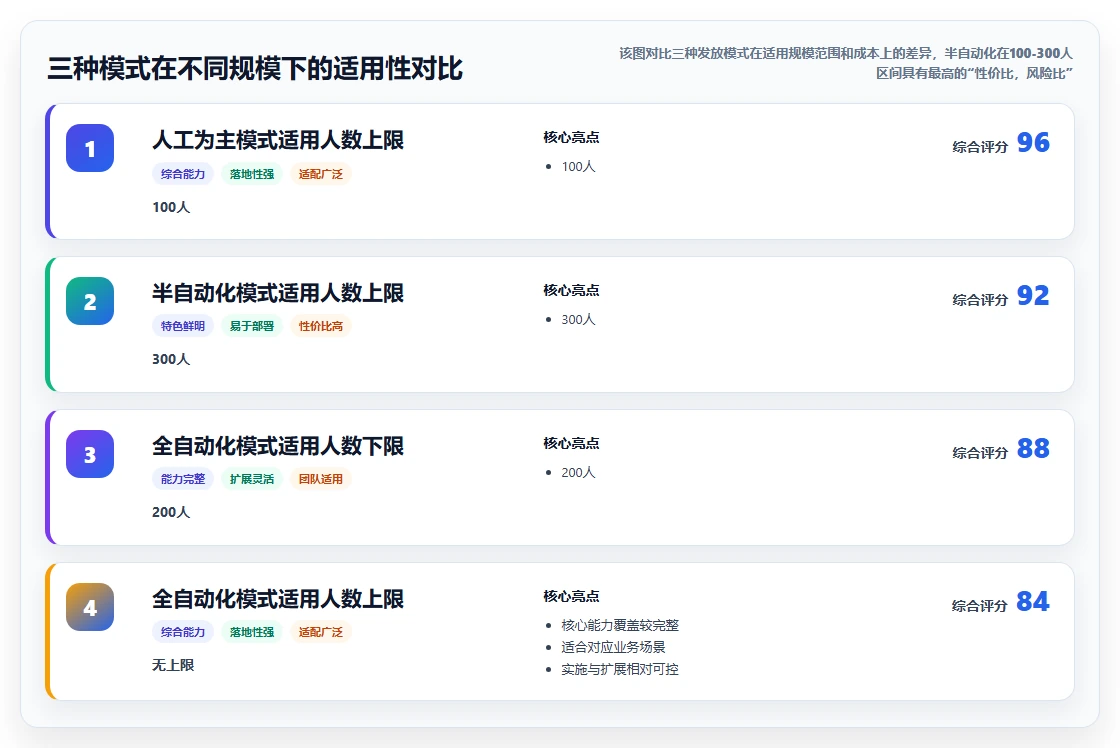Click 核心亮点 label in card 2
The width and height of the screenshot is (1120, 748).
point(571,290)
